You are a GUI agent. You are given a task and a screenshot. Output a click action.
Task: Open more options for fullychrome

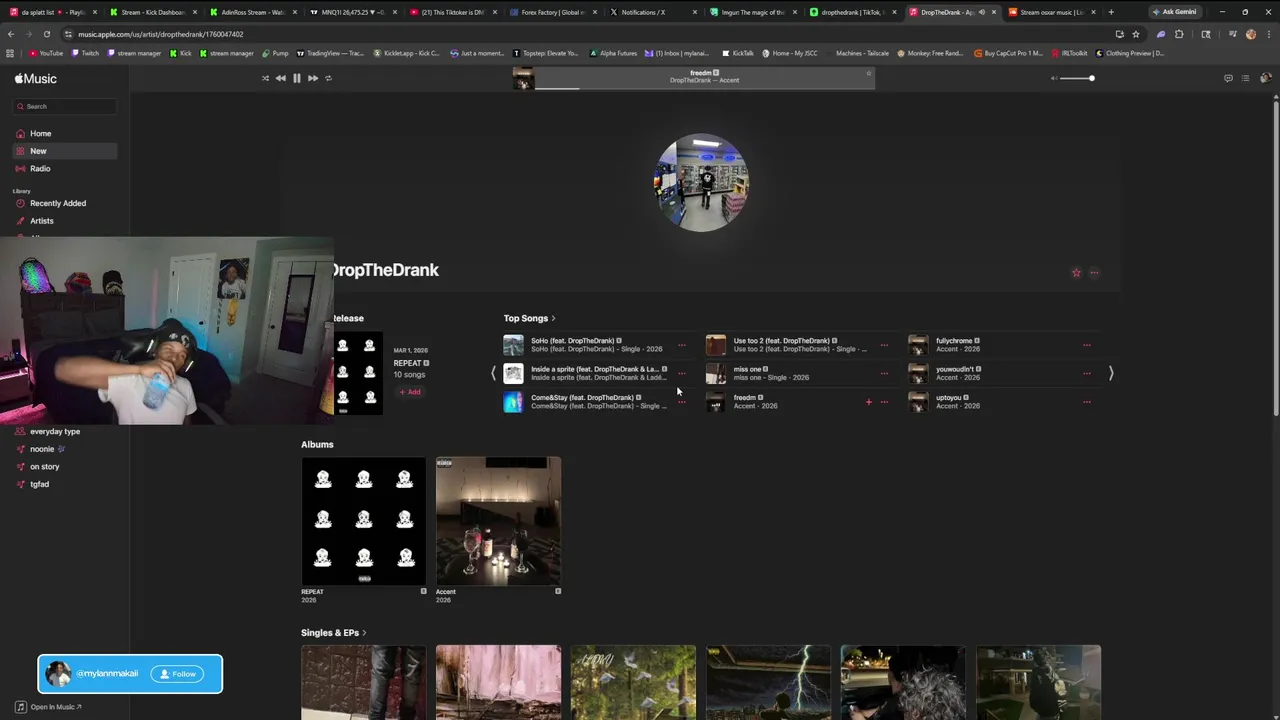1086,346
